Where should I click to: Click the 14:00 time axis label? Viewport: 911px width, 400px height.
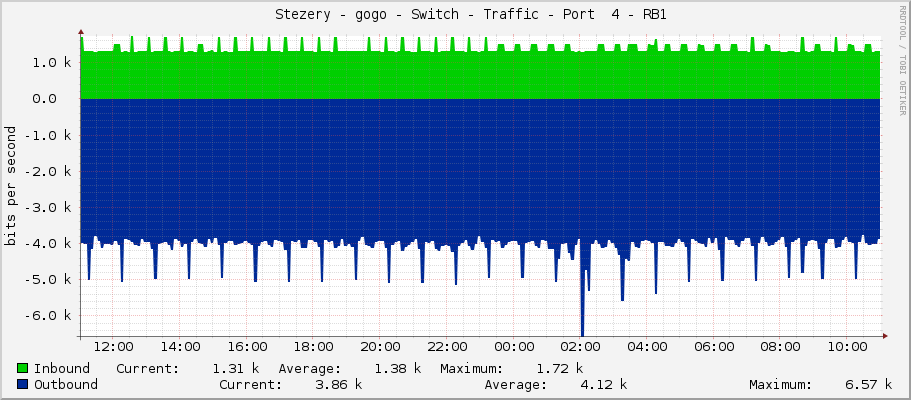(180, 347)
